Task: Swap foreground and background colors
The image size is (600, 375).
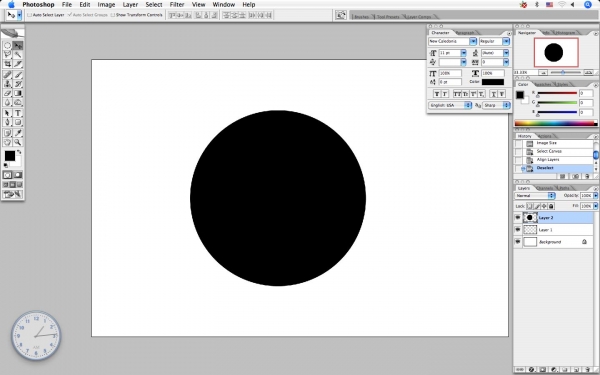Action: 19,152
